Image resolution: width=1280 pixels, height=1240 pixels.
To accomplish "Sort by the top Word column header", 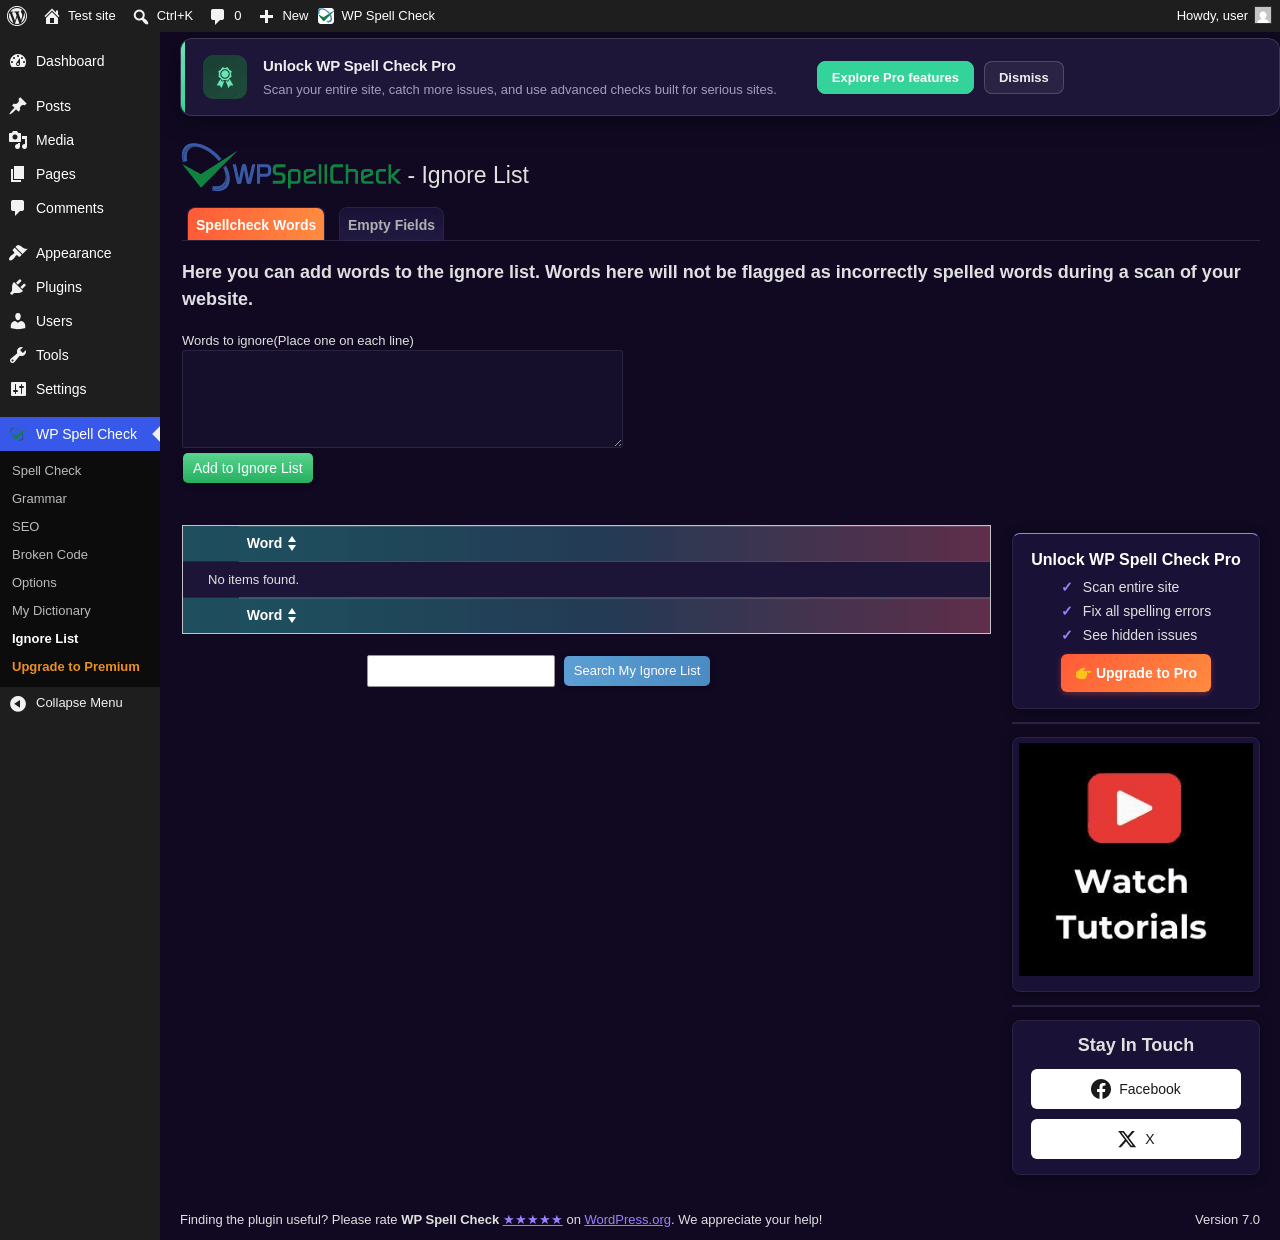I will 272,543.
